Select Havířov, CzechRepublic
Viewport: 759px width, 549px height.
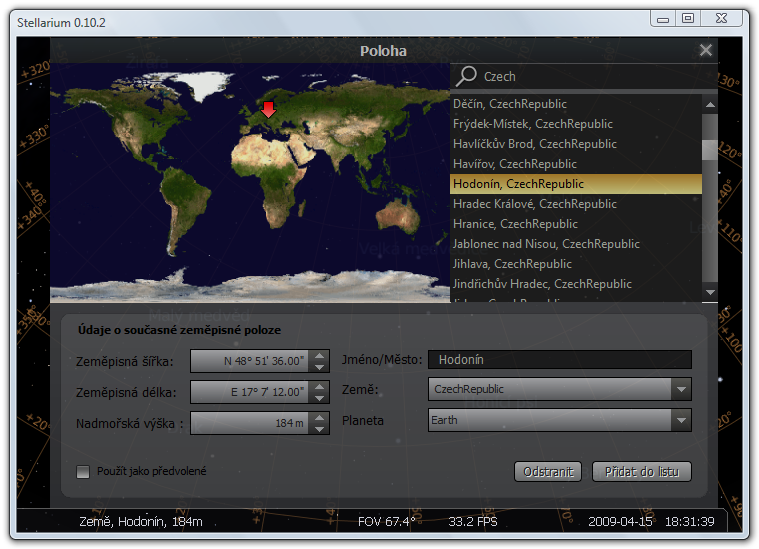[x=576, y=164]
